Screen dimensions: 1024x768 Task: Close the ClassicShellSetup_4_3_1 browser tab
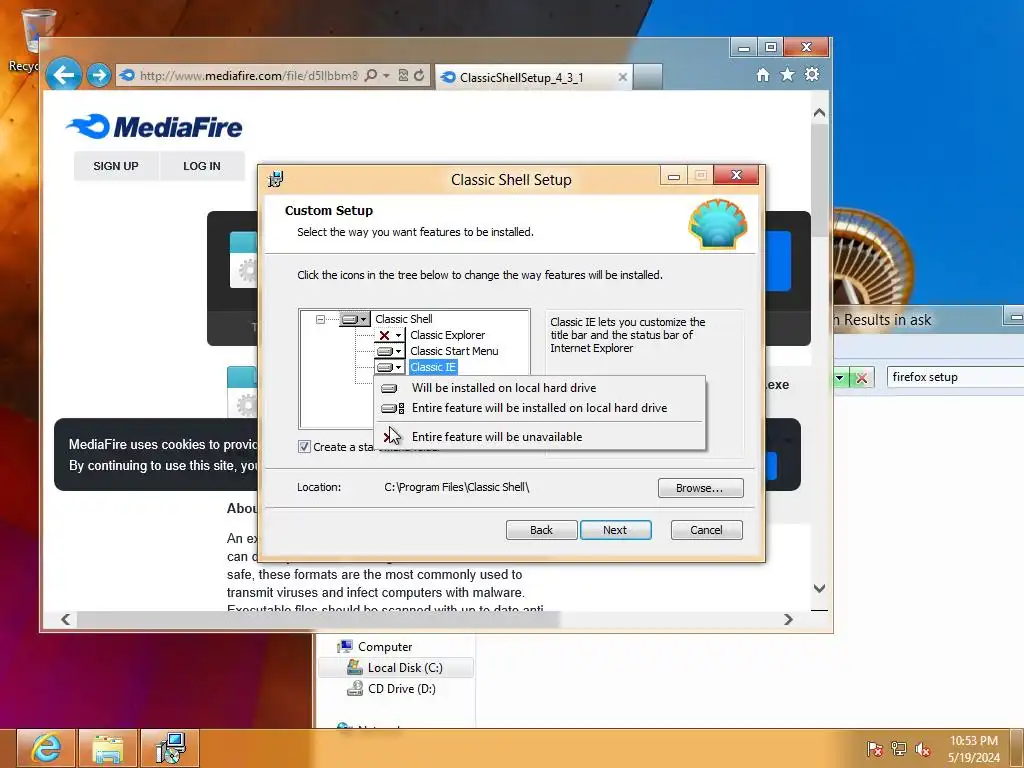[622, 77]
